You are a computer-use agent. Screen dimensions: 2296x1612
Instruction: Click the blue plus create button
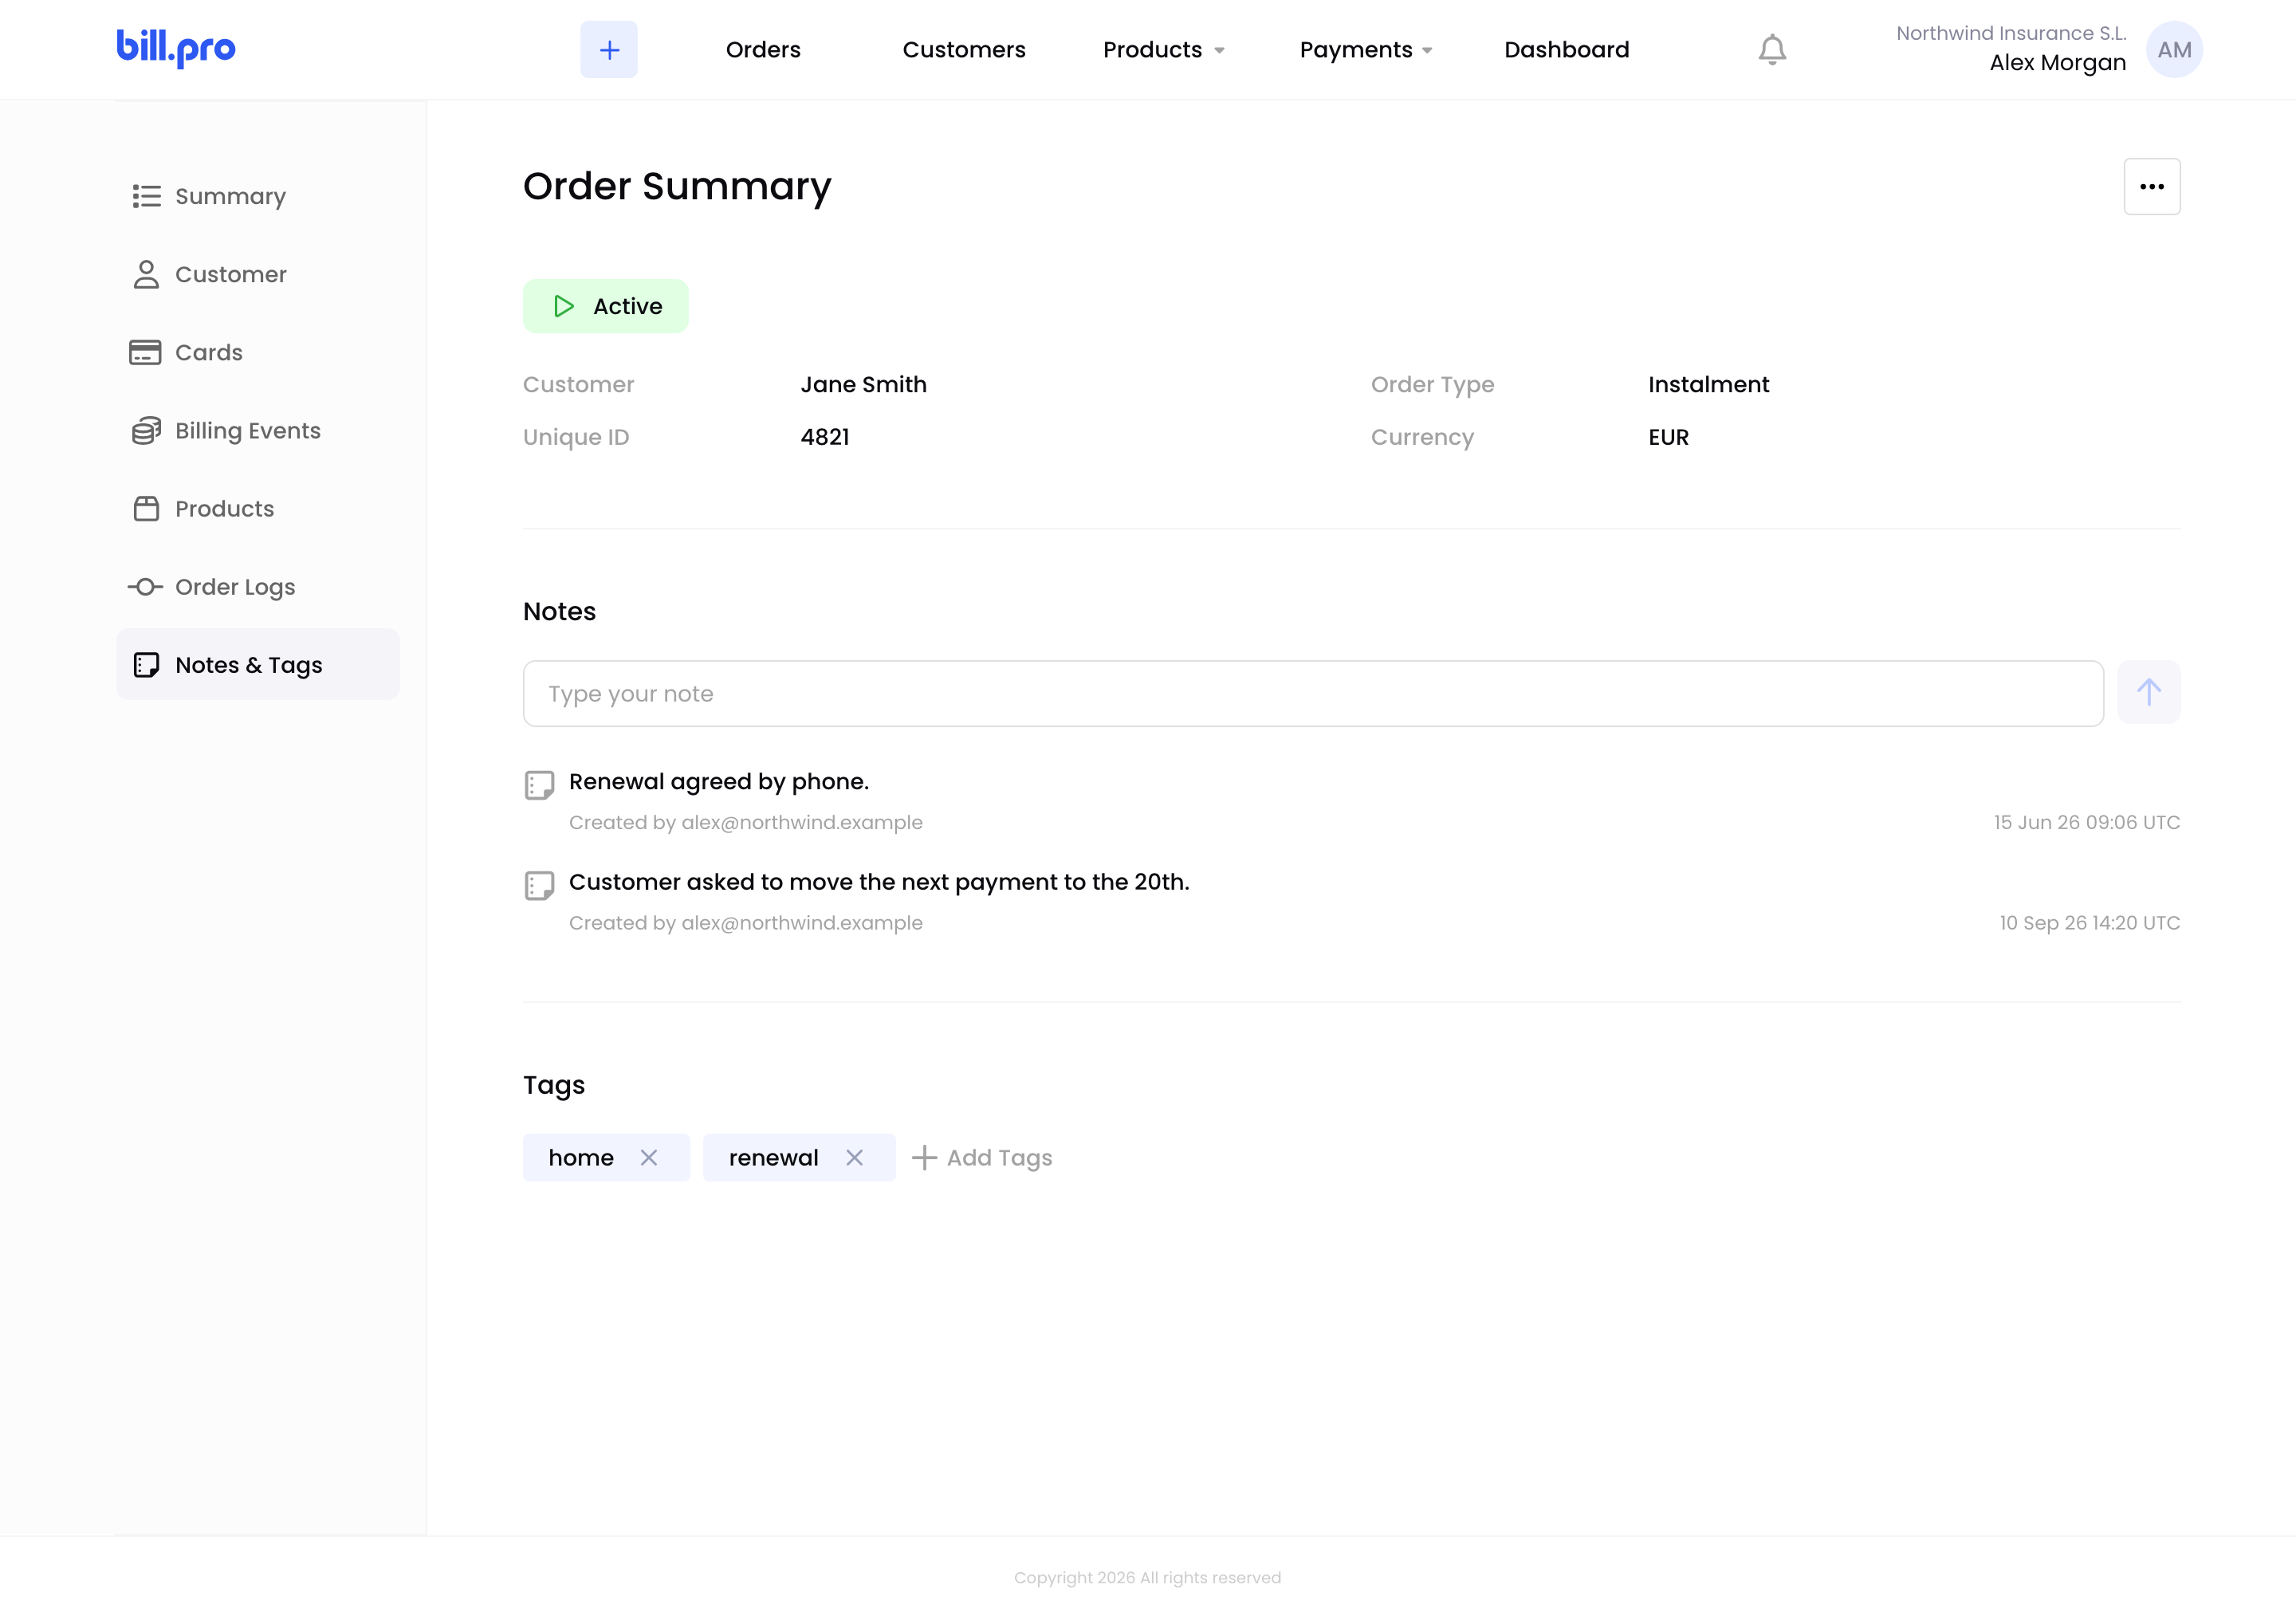[609, 49]
